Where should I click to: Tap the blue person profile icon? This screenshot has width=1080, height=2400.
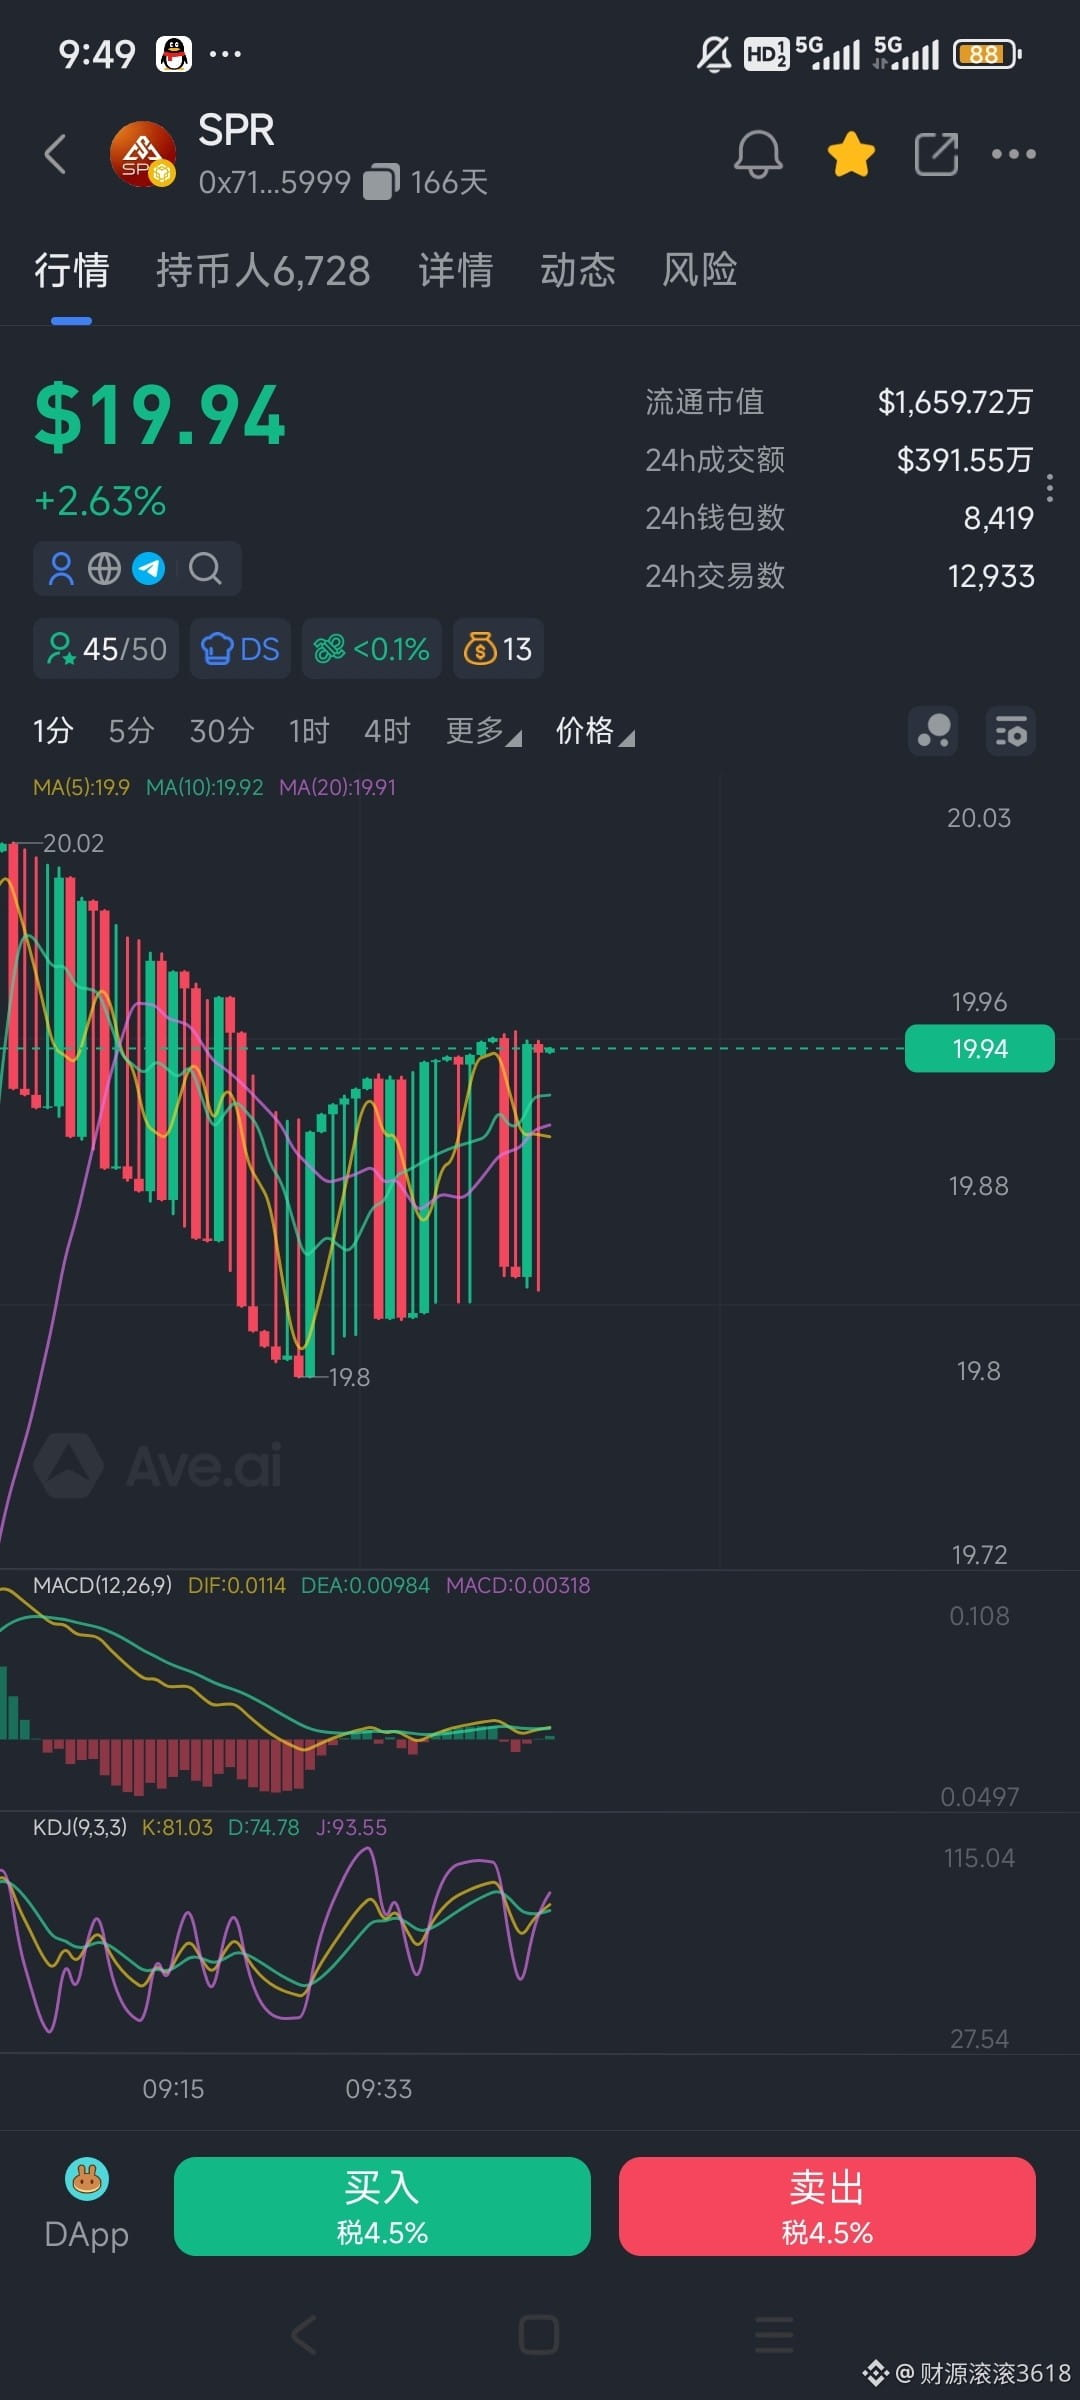pos(61,569)
